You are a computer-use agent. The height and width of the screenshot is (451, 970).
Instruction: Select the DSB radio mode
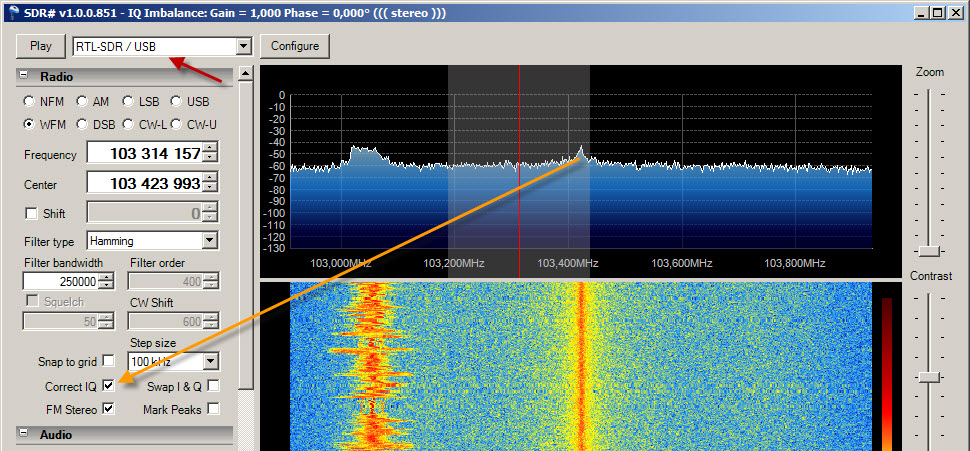point(80,124)
